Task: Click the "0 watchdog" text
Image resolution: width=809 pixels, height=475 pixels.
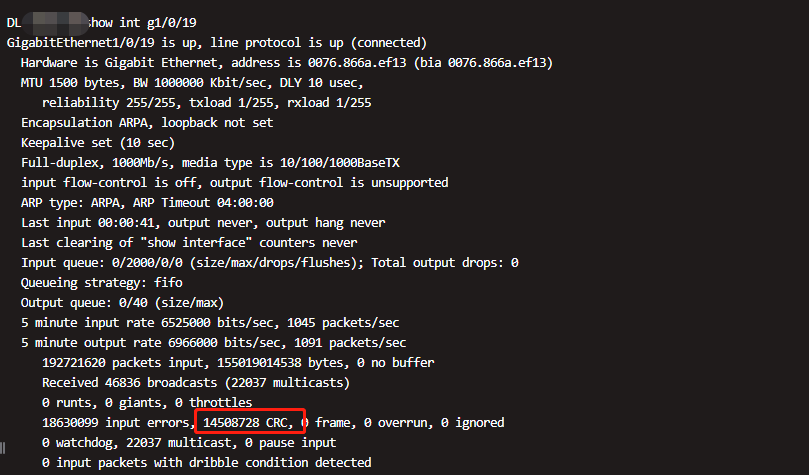Action: click(81, 443)
